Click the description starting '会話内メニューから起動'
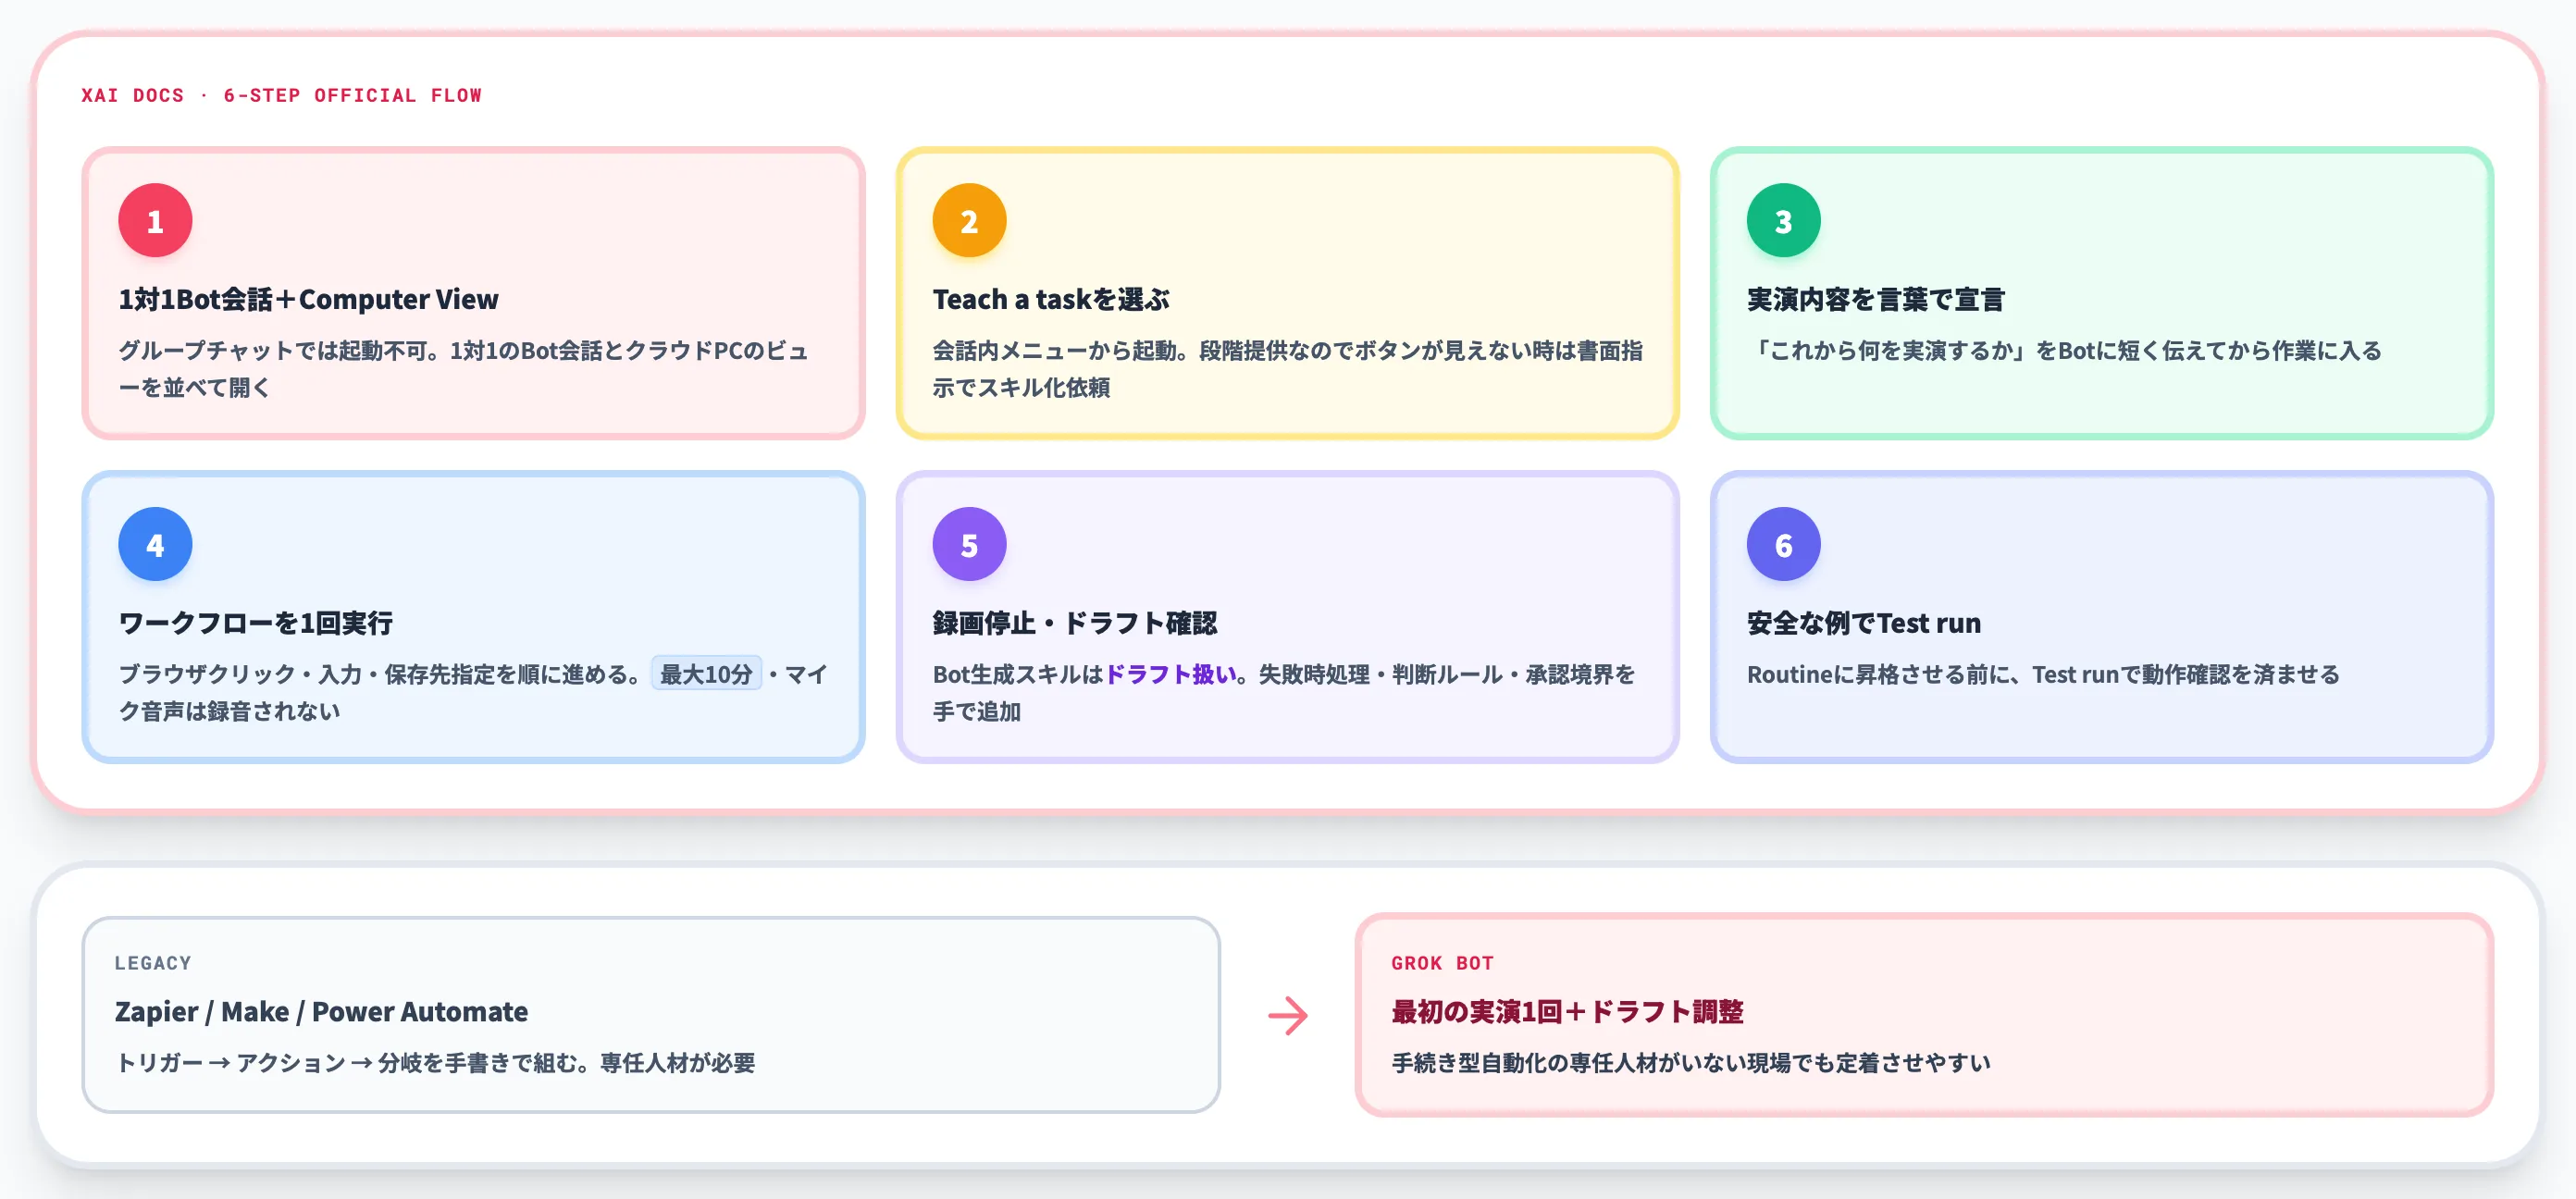2576x1199 pixels. coord(1287,368)
